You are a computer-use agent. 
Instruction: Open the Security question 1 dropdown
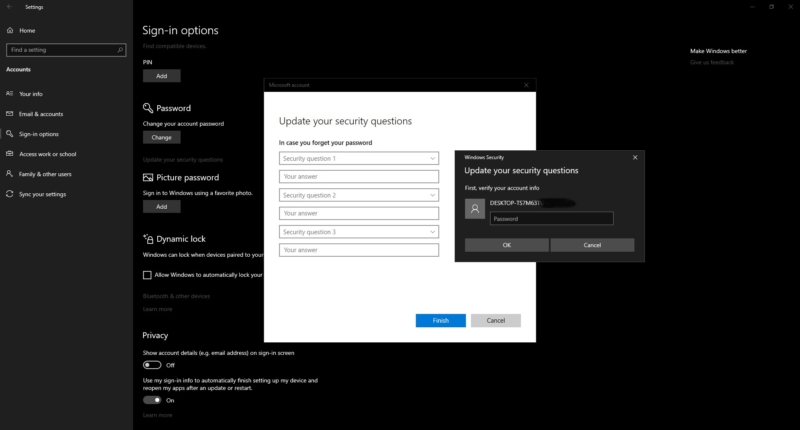[359, 159]
